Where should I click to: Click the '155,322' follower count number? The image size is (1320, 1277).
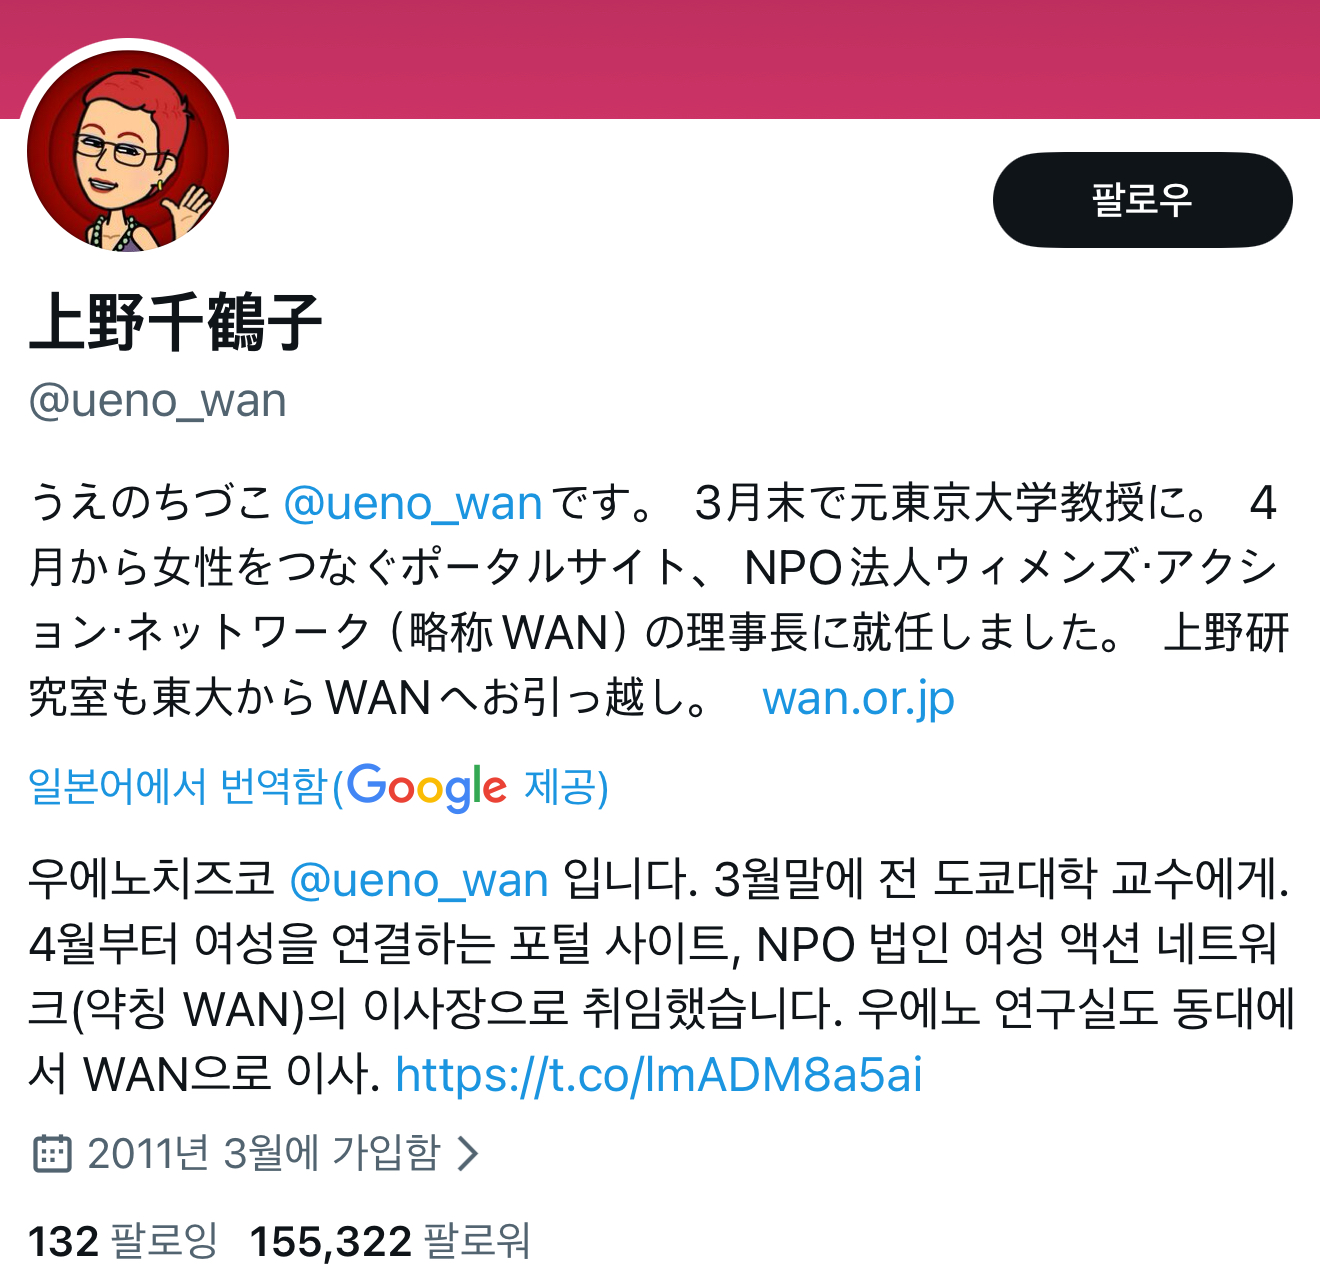coord(330,1241)
